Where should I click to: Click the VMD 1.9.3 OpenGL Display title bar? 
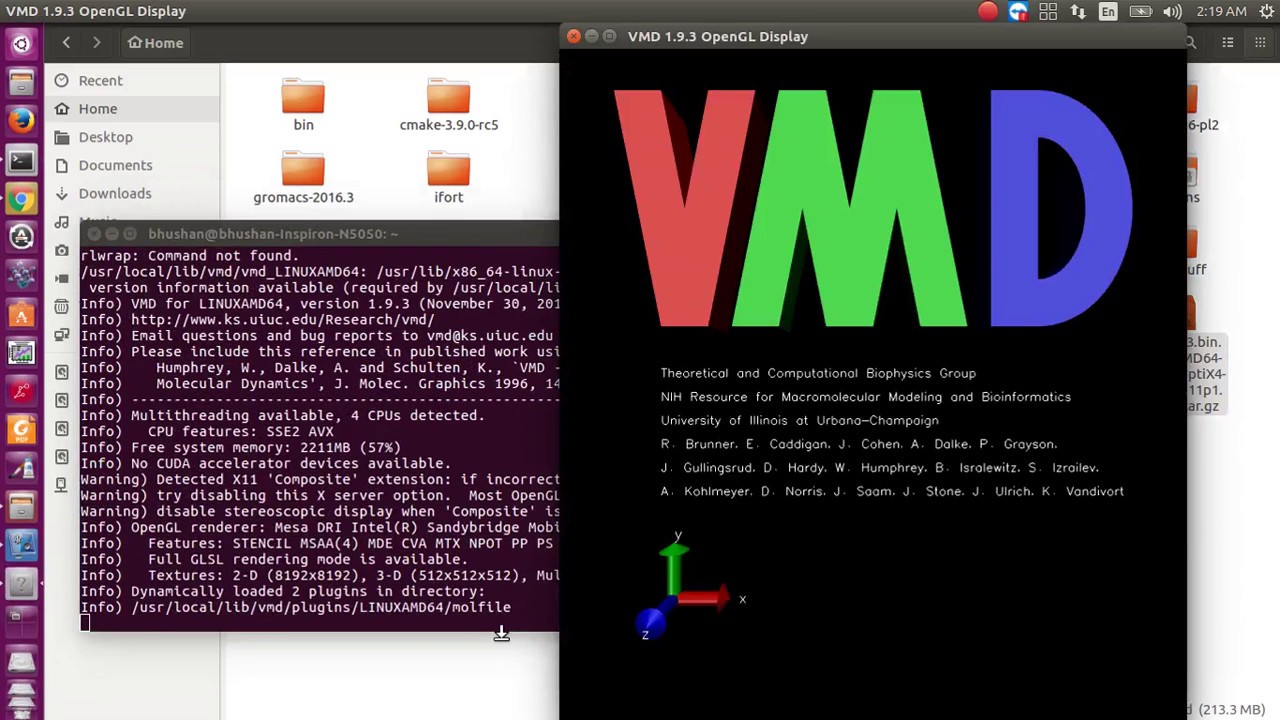pyautogui.click(x=873, y=36)
